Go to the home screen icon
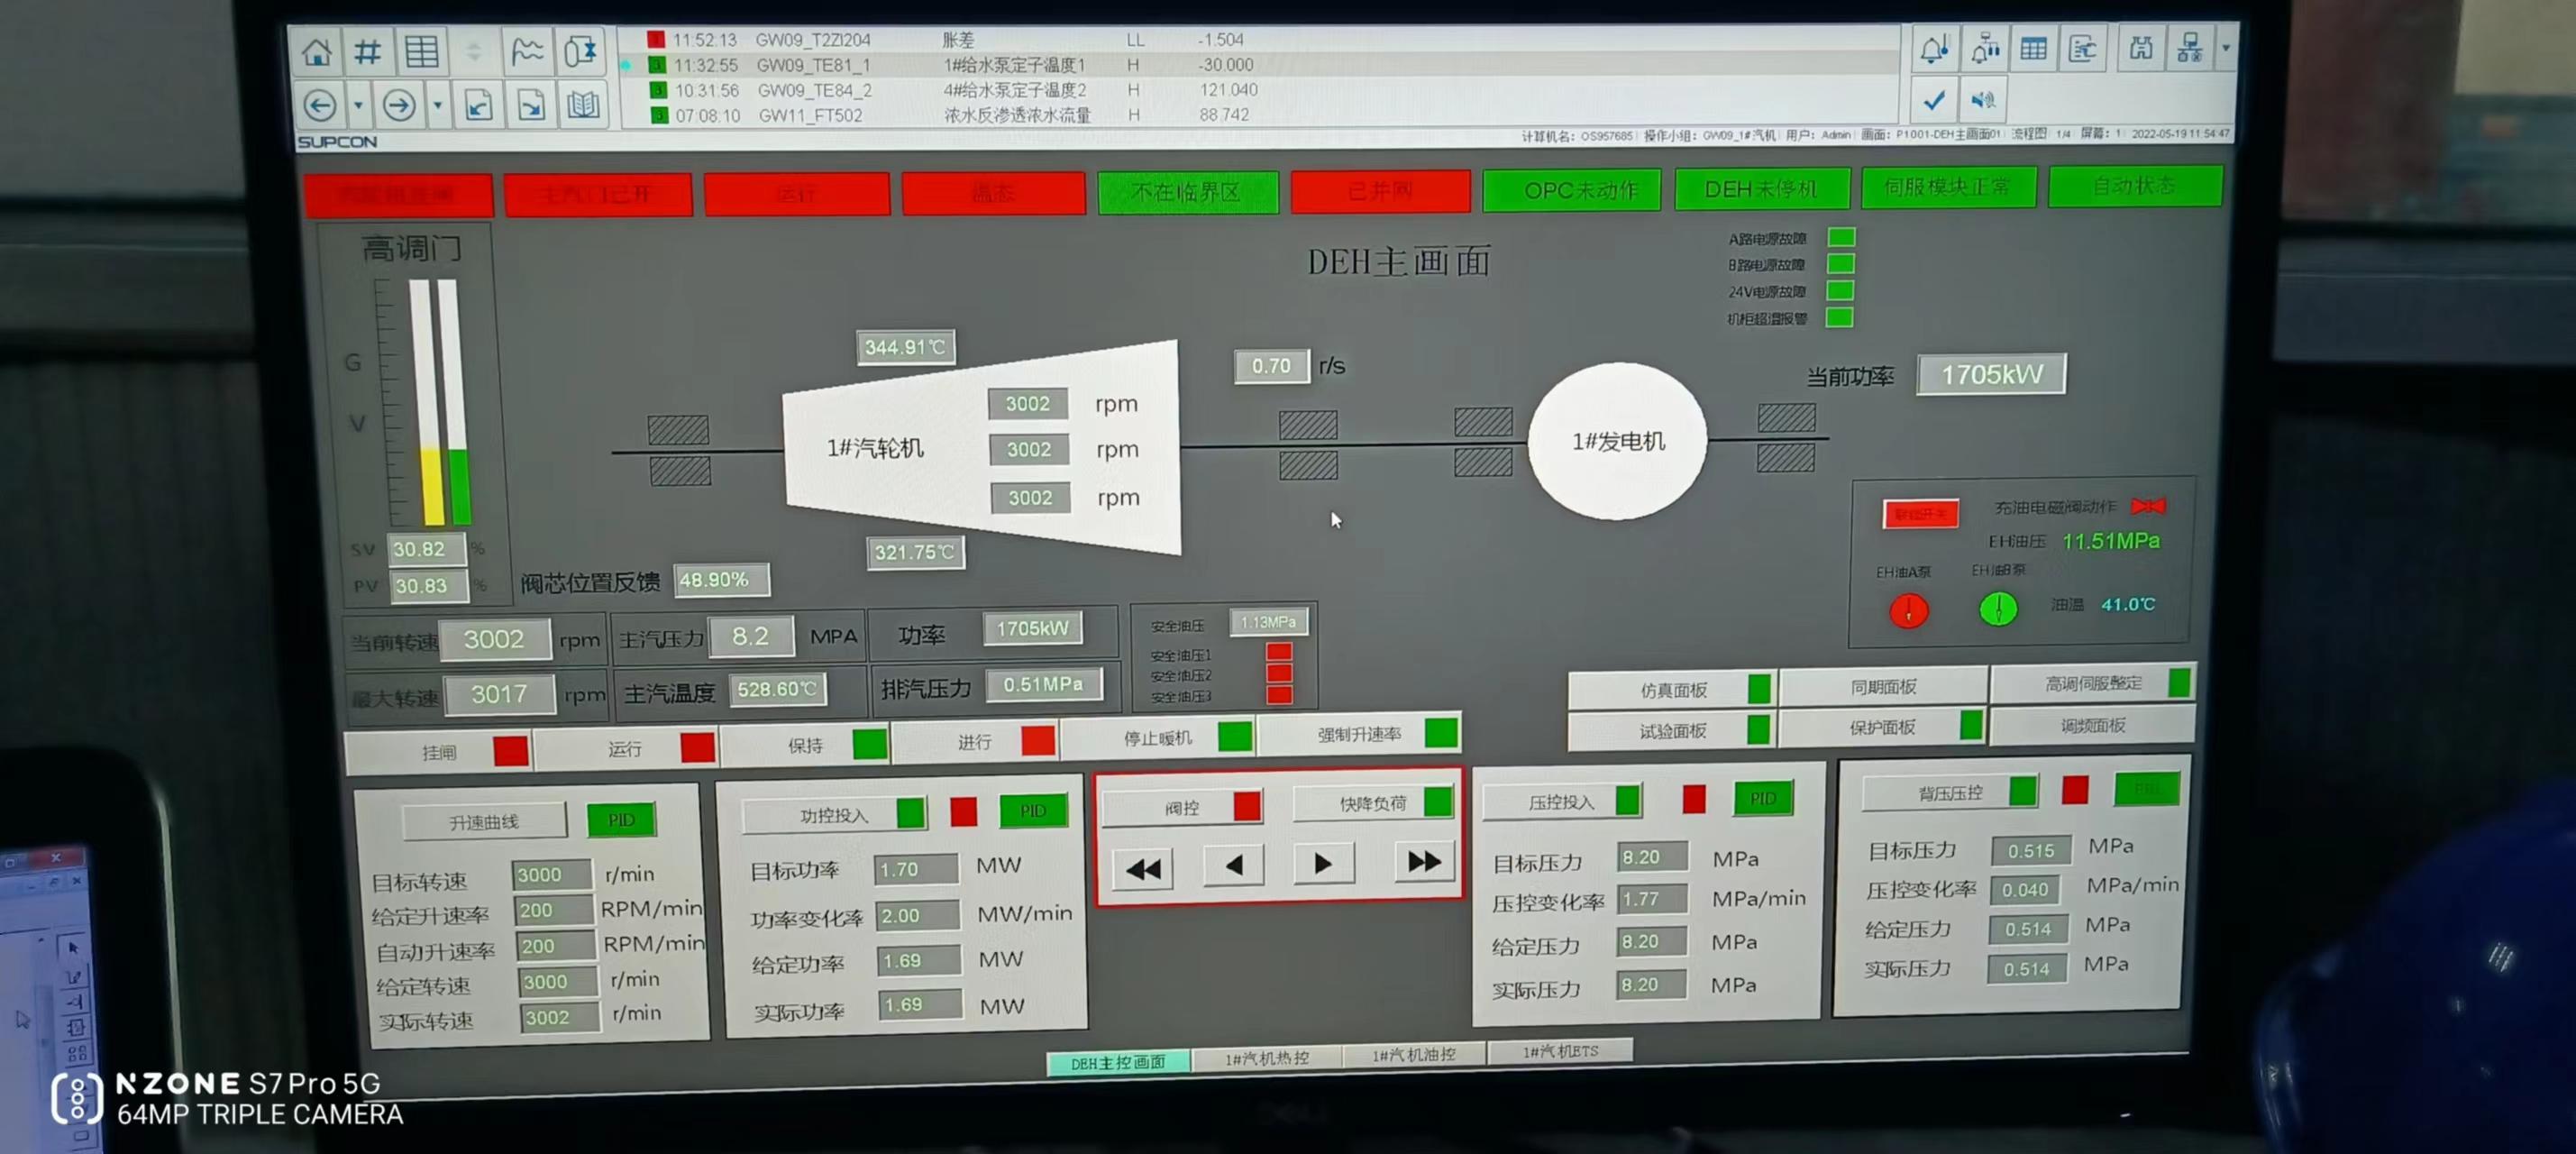This screenshot has width=2576, height=1154. (318, 51)
